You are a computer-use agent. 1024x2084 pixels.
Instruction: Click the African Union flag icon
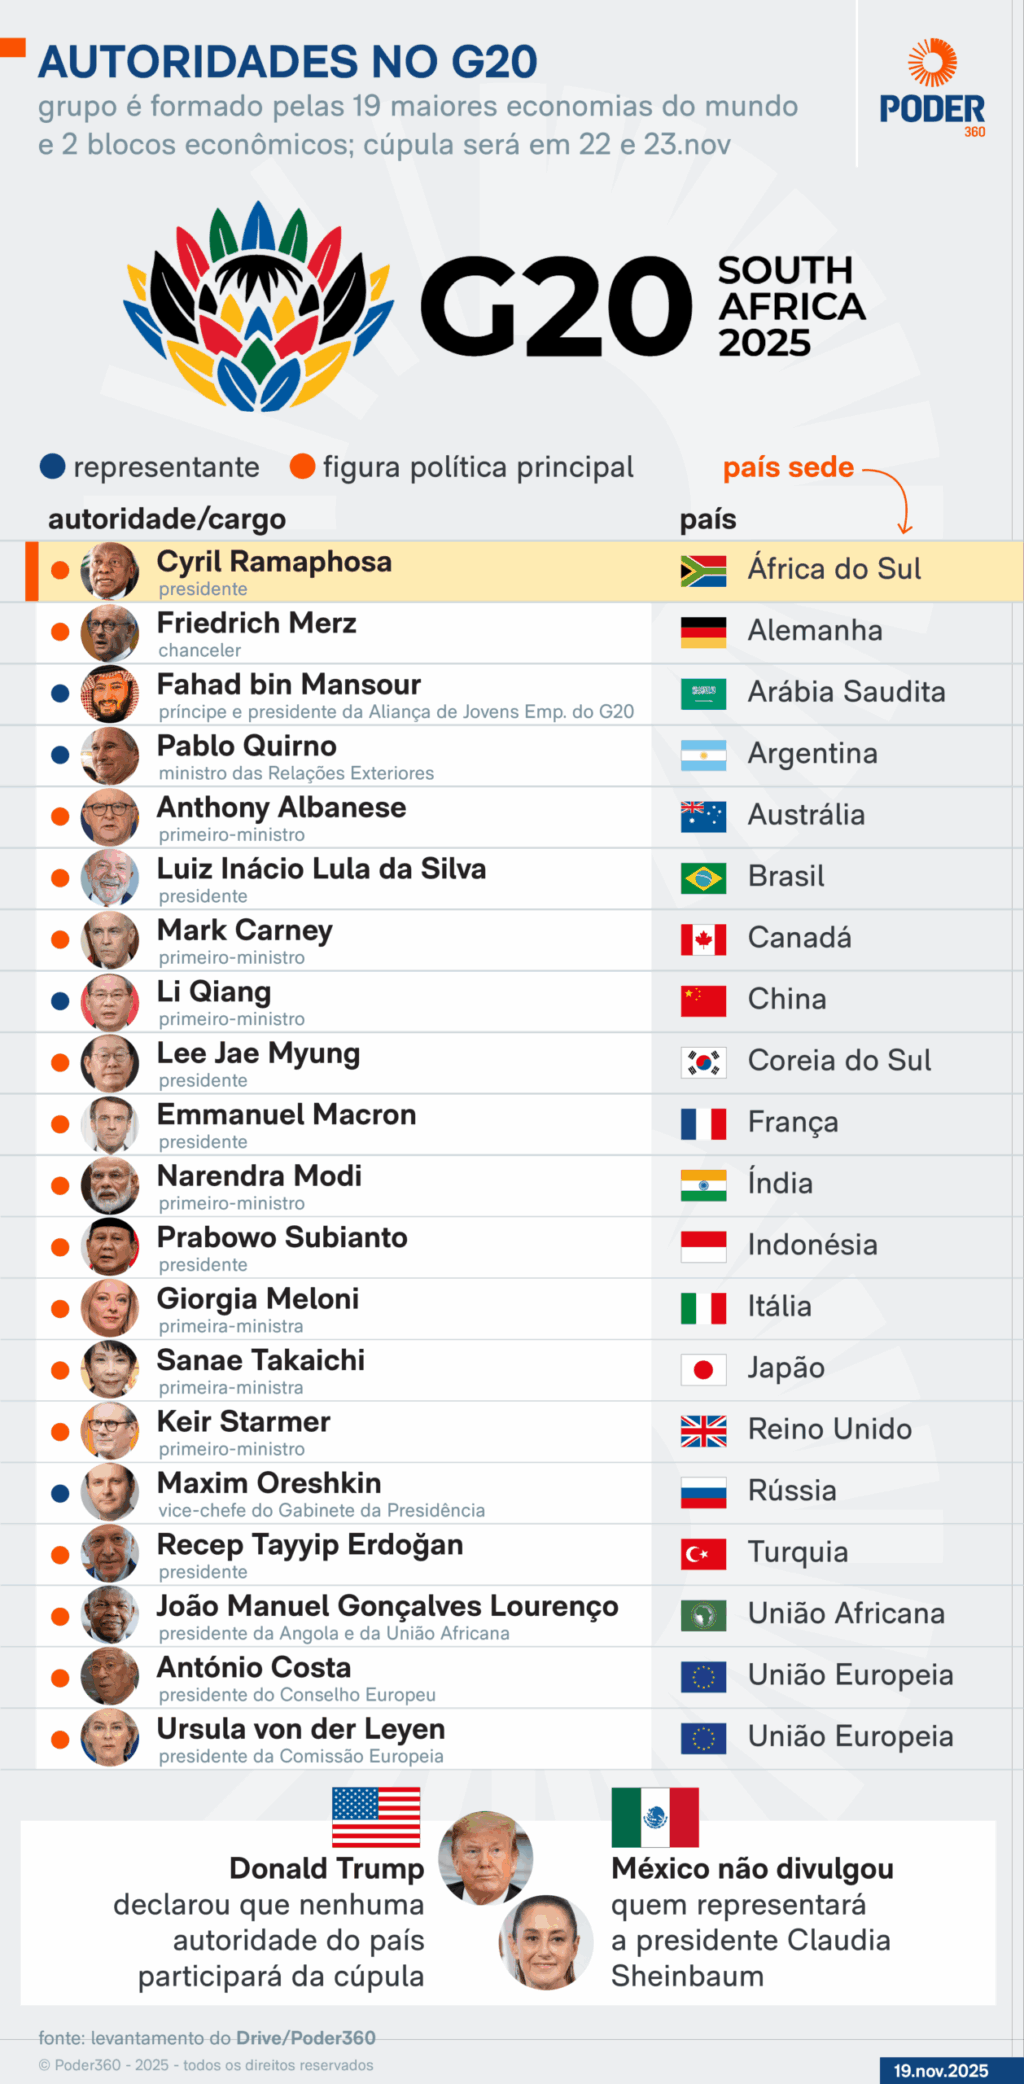703,1614
